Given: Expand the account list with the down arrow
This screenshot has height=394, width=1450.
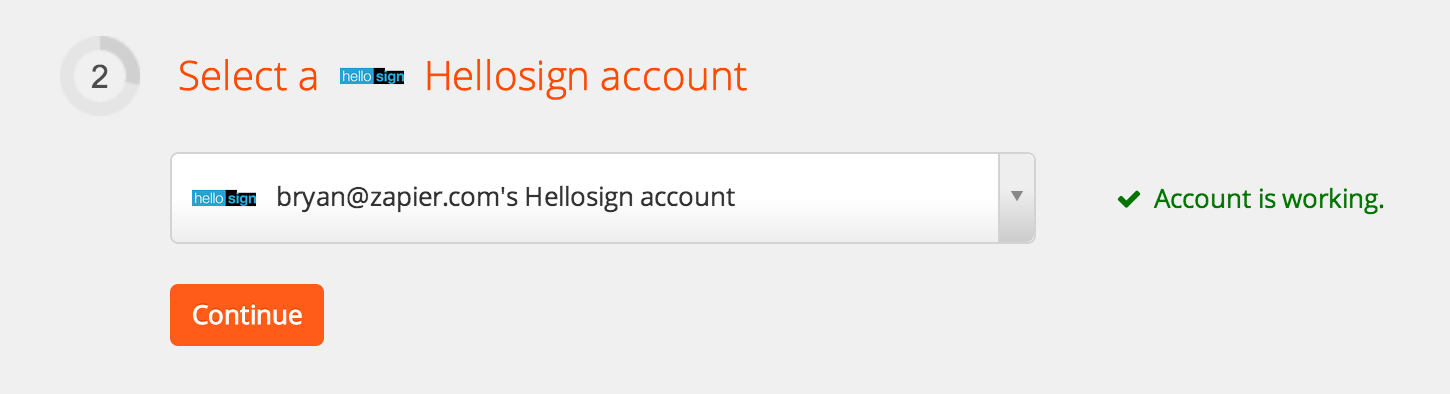Looking at the screenshot, I should [x=1016, y=197].
